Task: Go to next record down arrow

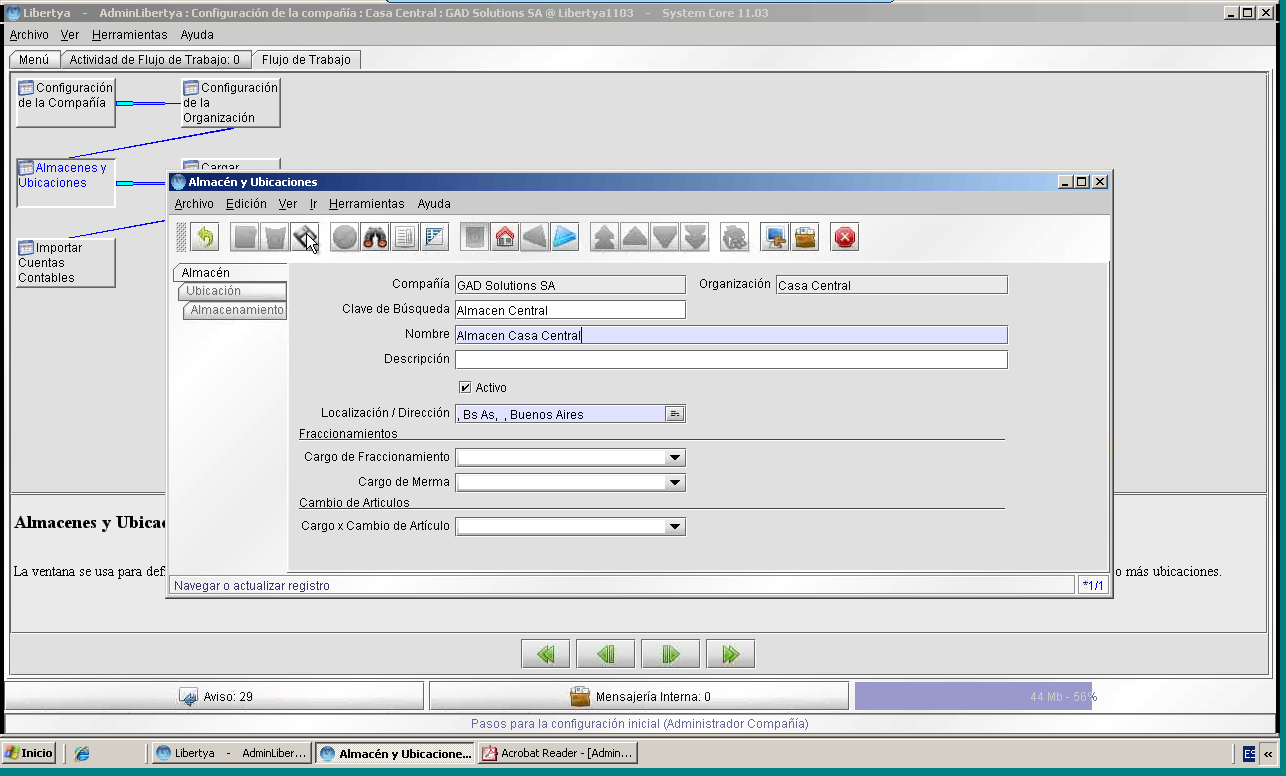Action: click(665, 237)
